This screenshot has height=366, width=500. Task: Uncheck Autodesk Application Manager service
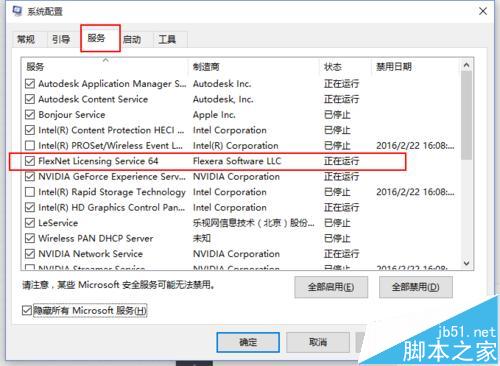(30, 83)
